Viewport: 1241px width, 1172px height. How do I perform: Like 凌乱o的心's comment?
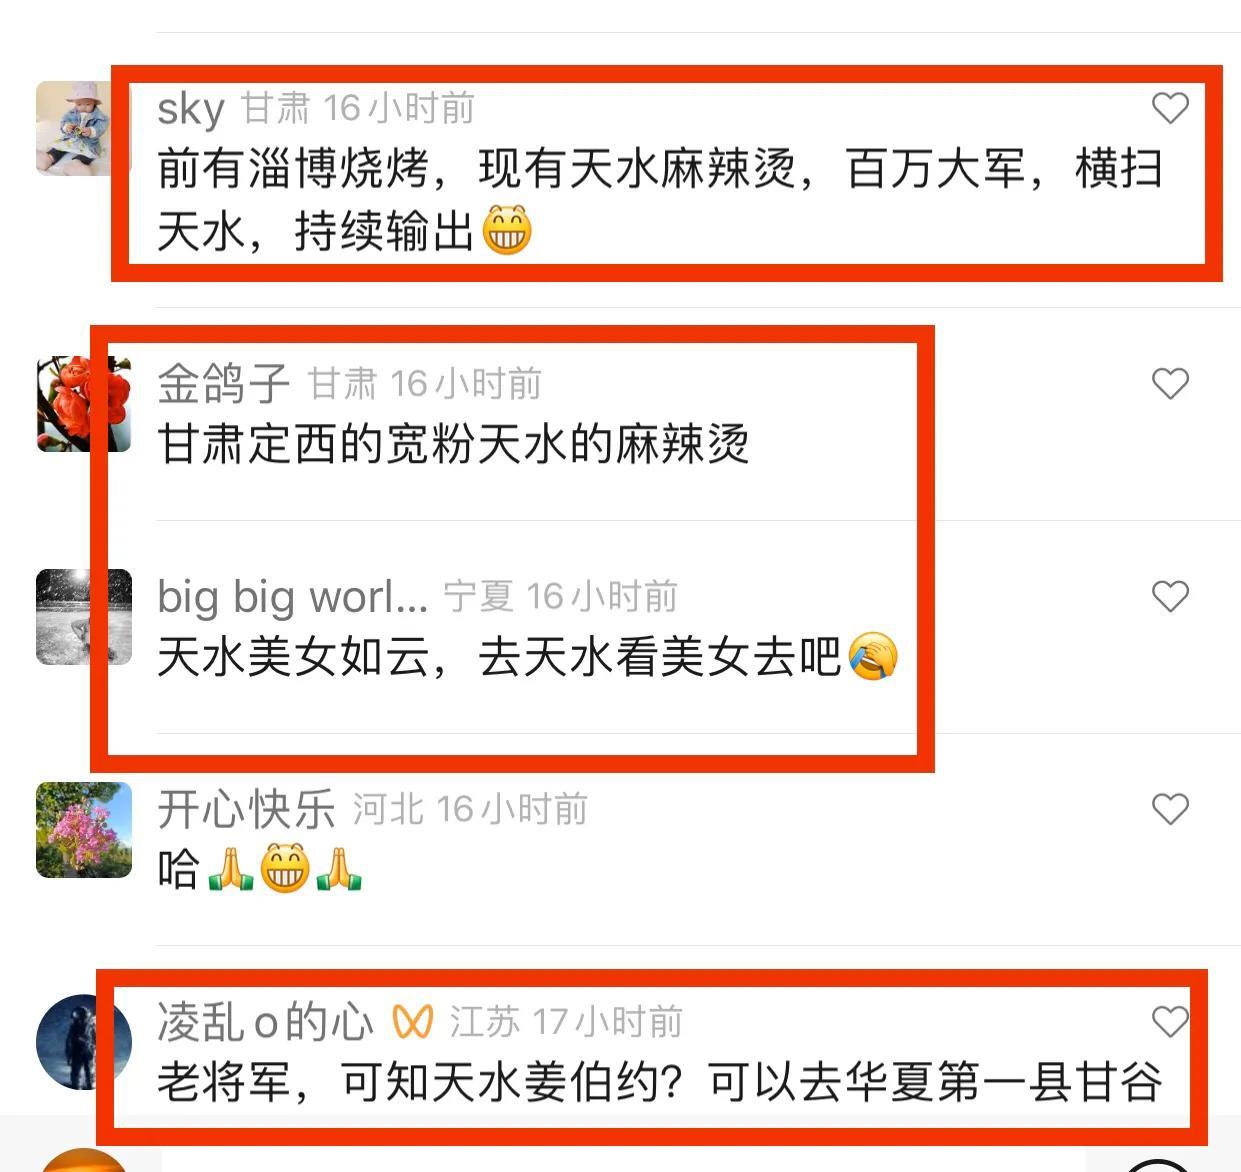click(1170, 1022)
